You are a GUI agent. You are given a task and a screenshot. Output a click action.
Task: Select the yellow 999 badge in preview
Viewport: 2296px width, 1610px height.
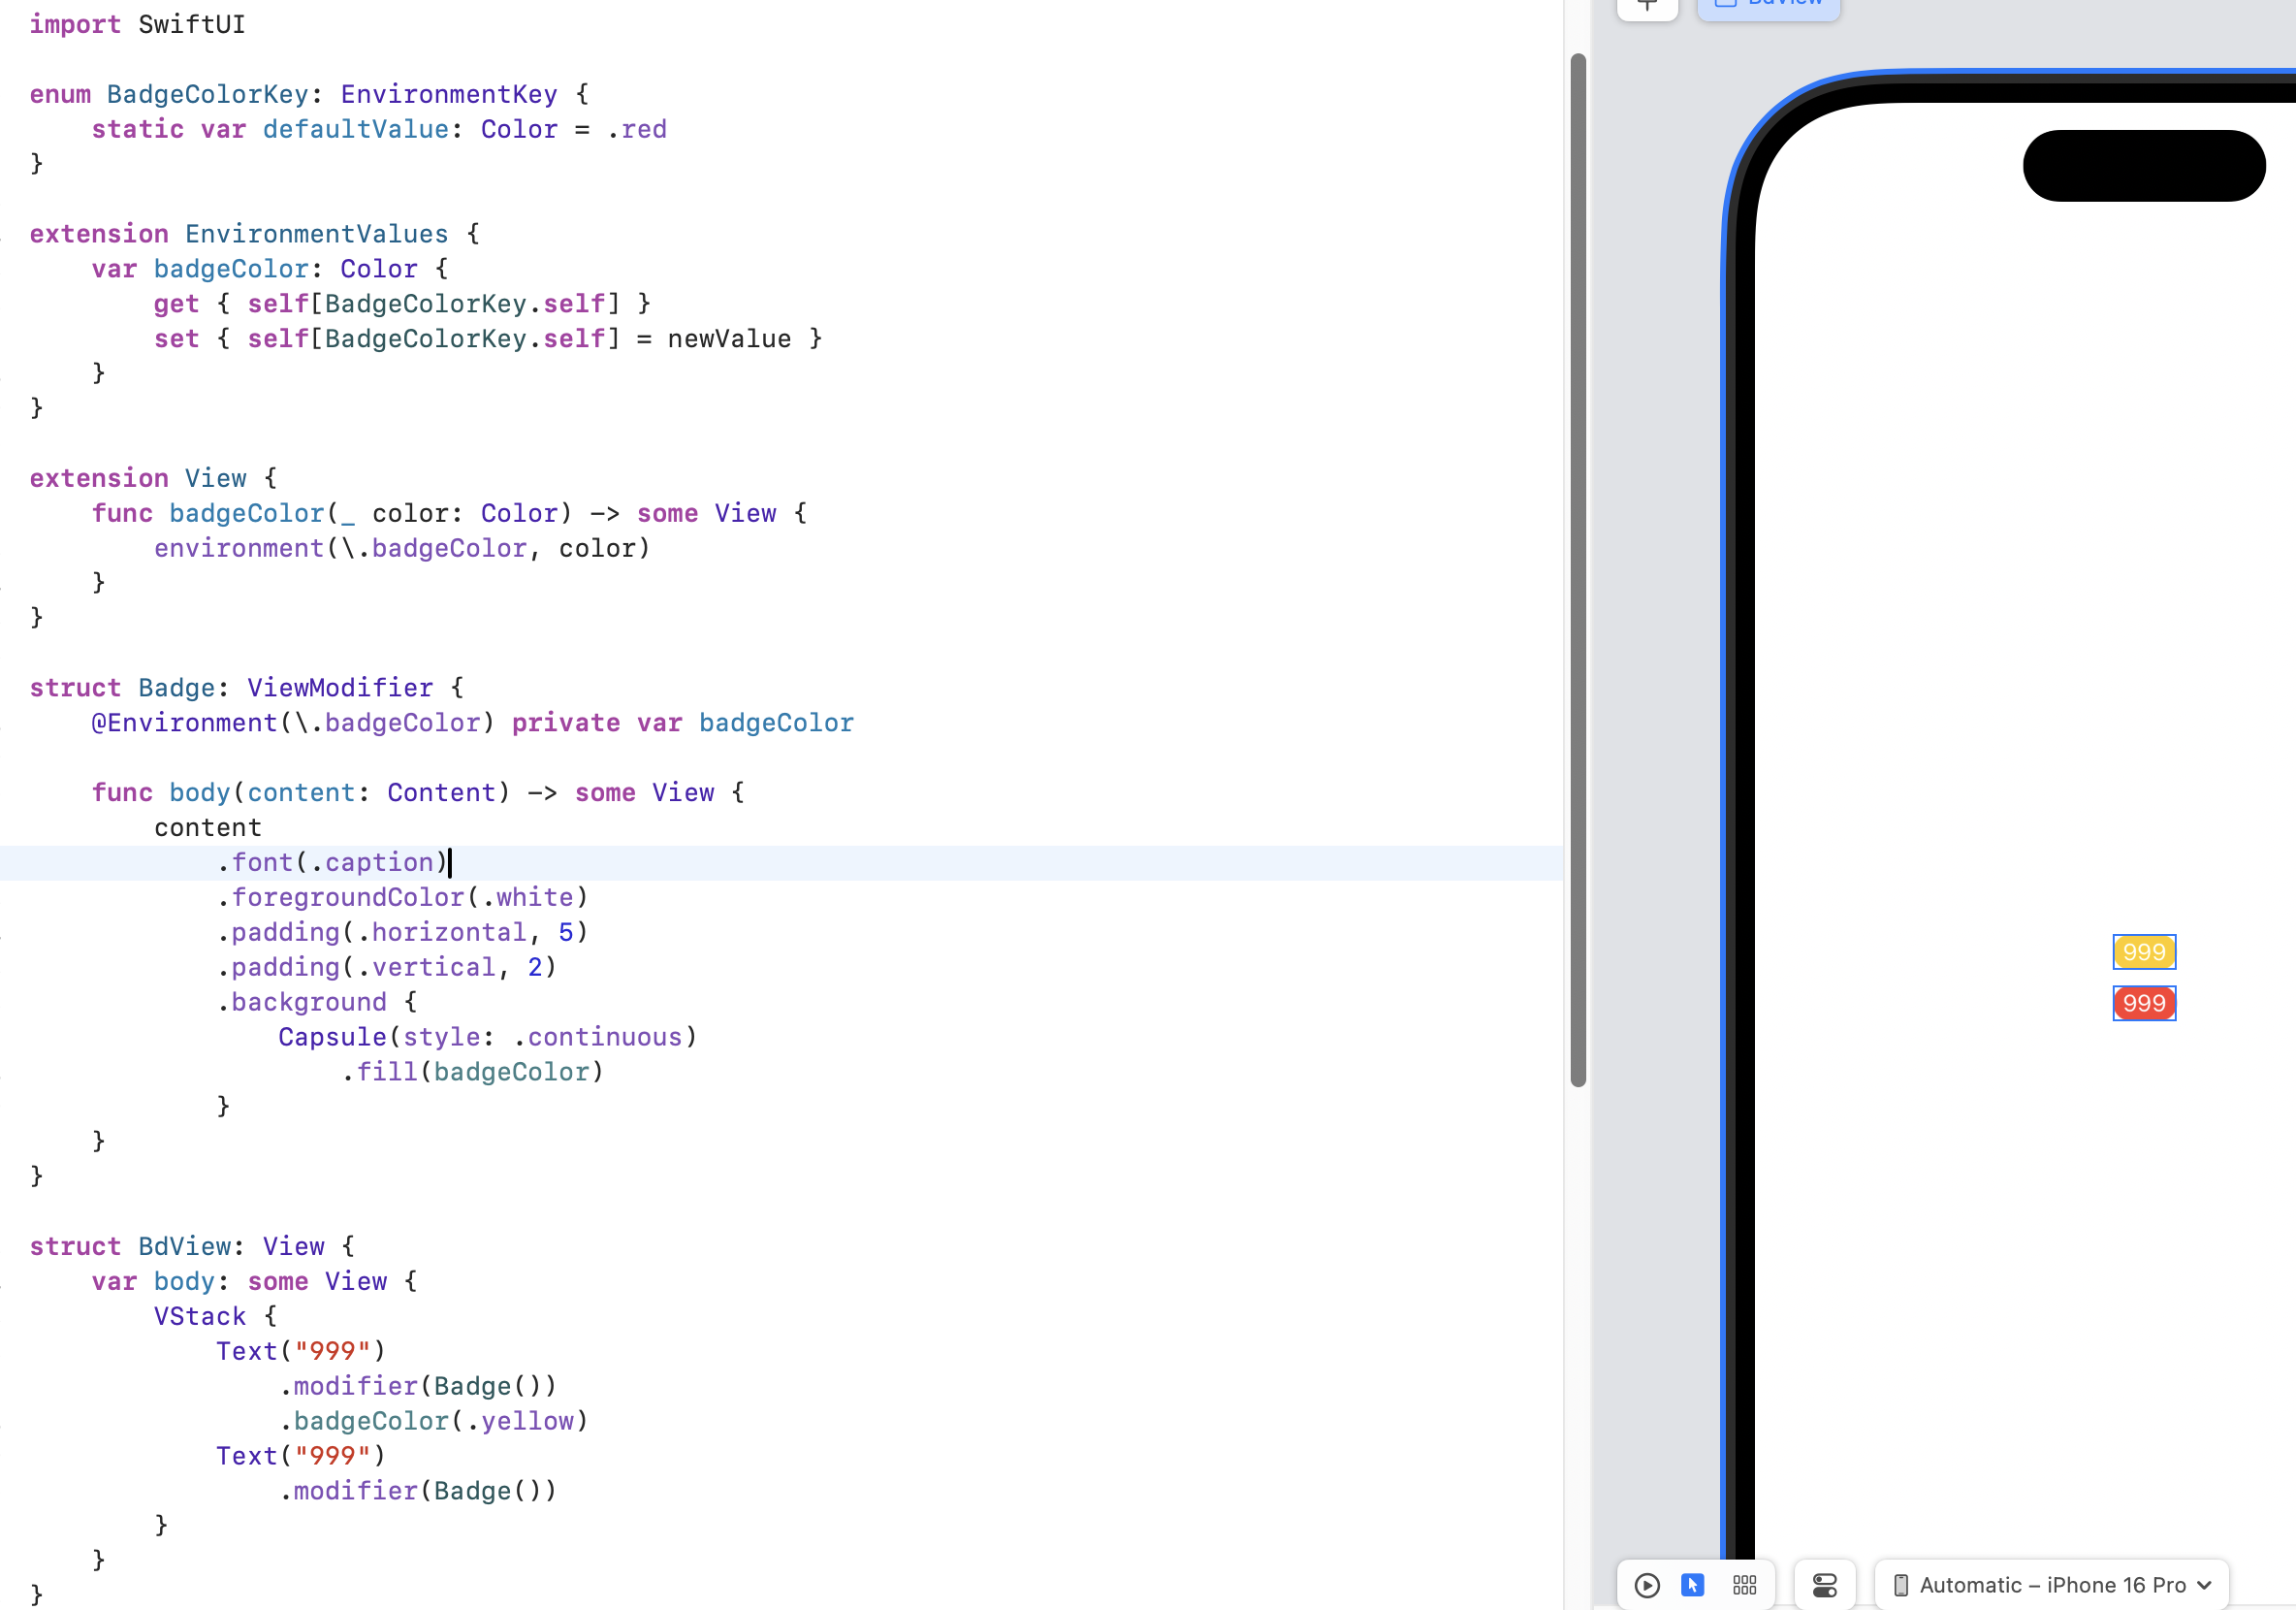[x=2144, y=952]
